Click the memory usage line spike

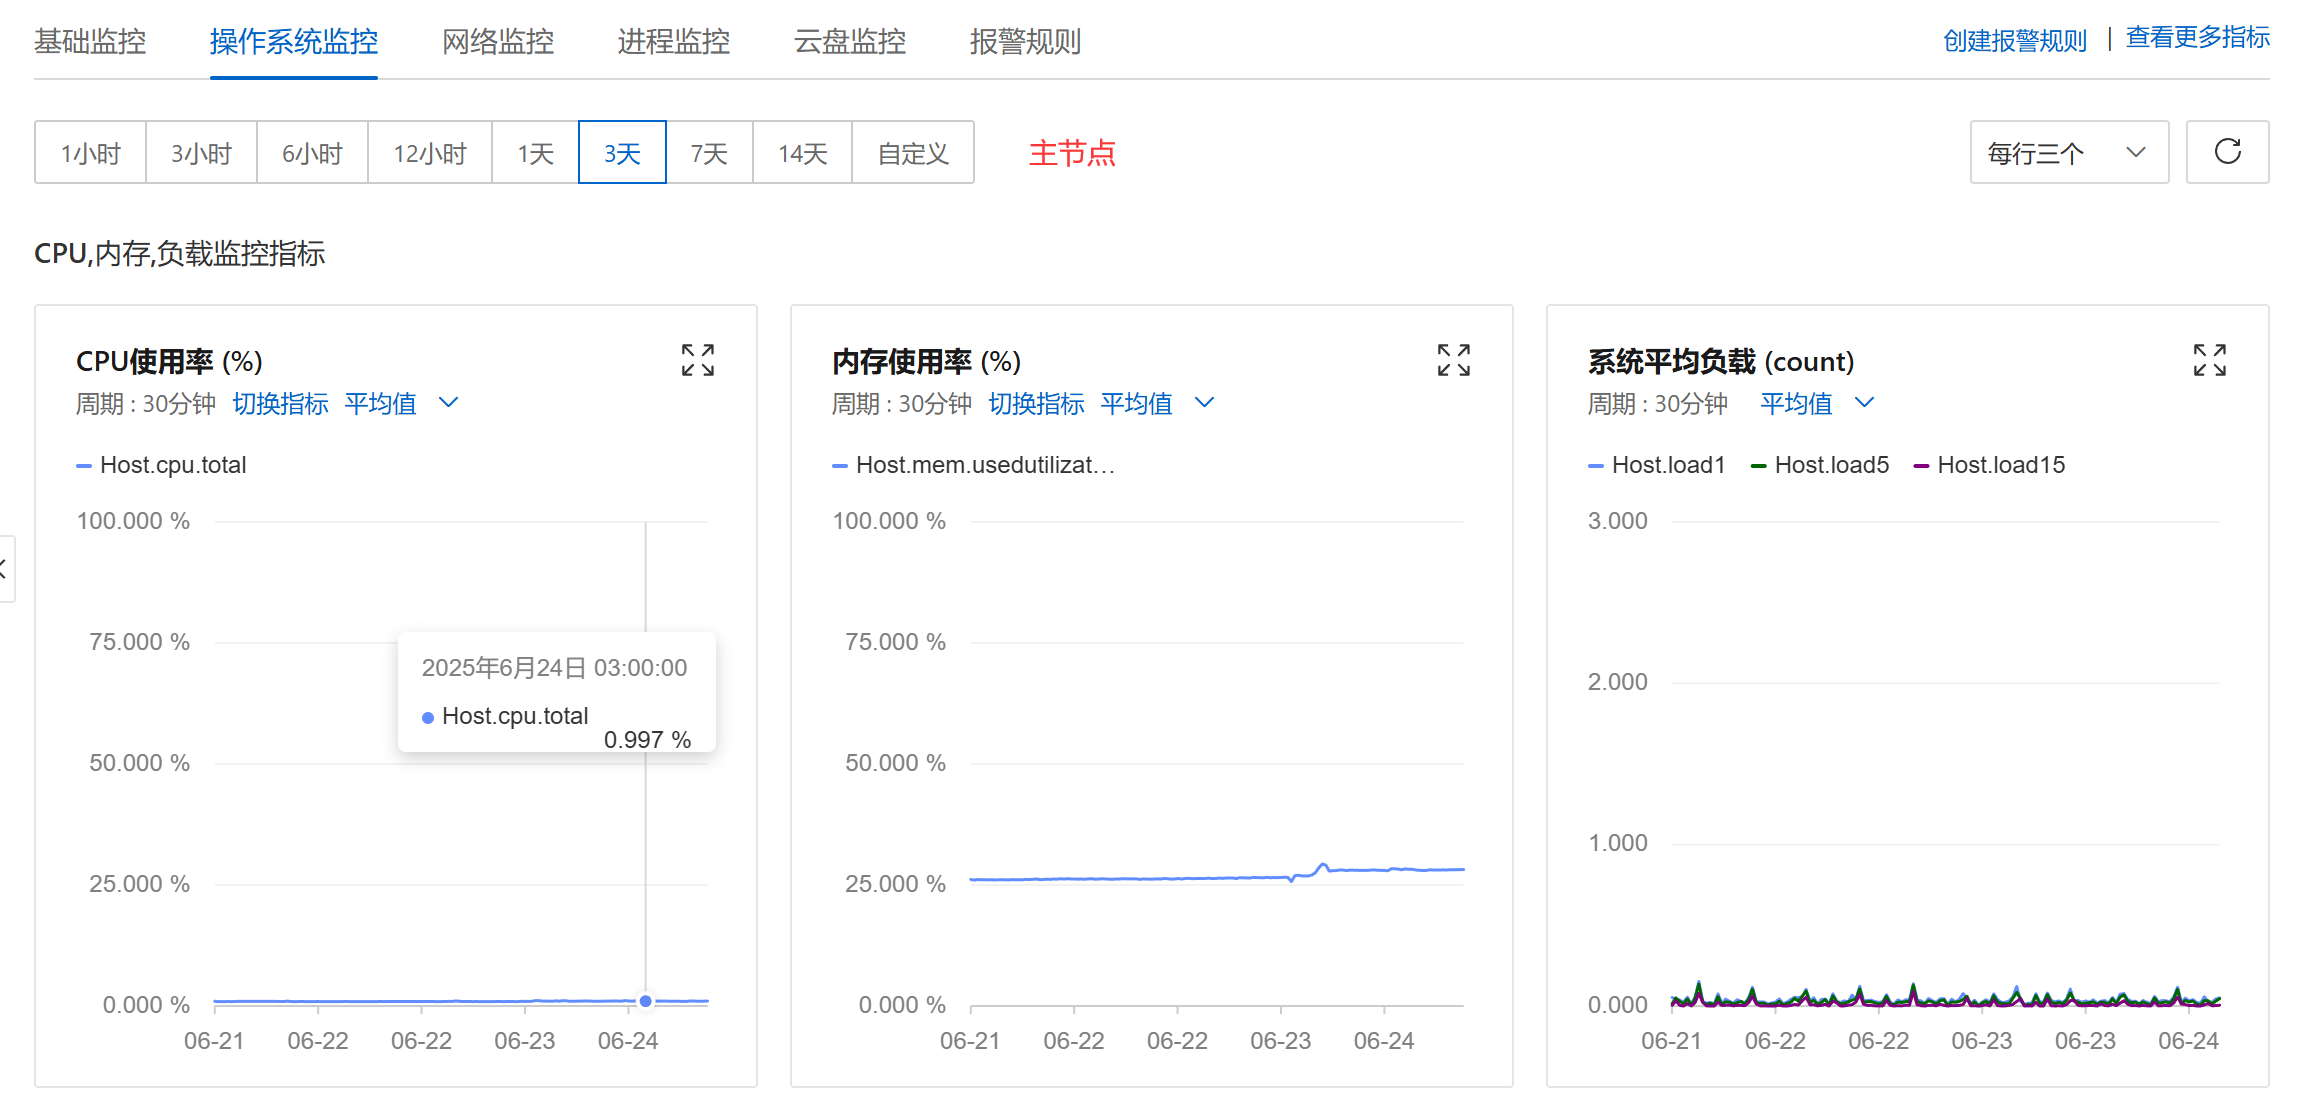pyautogui.click(x=1322, y=866)
